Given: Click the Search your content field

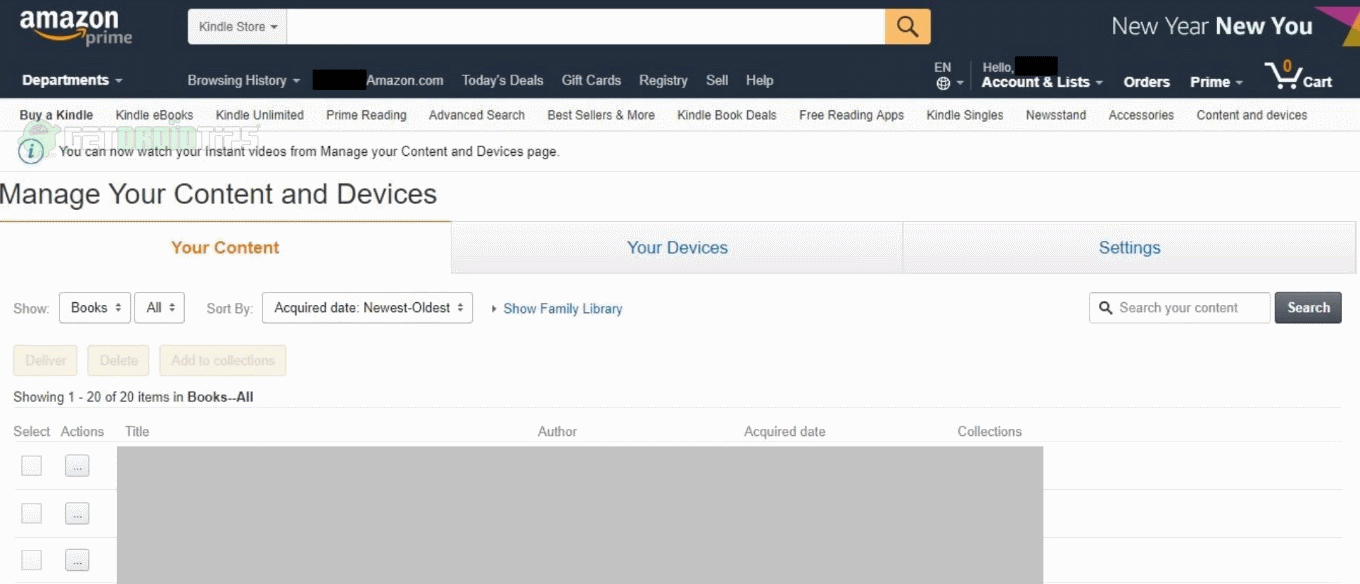Looking at the screenshot, I should tap(1180, 308).
